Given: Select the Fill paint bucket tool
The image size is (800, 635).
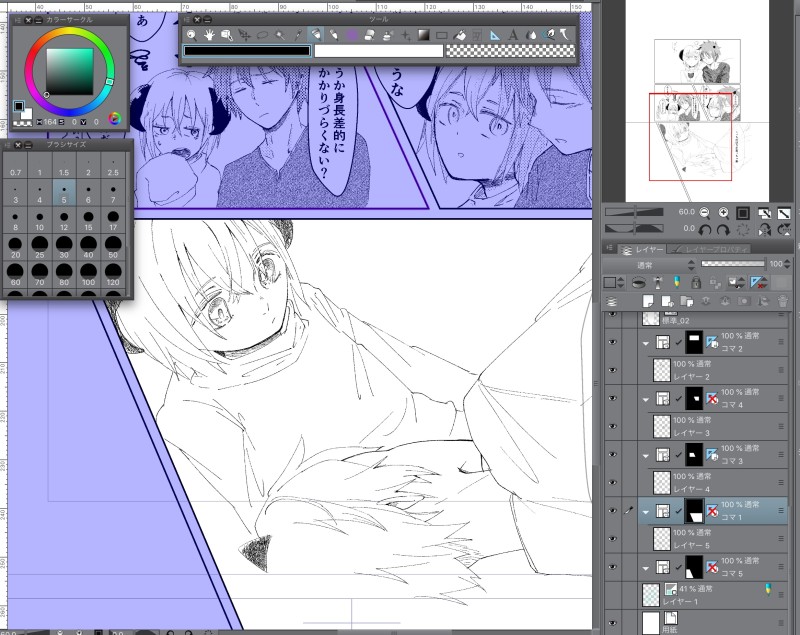Looking at the screenshot, I should coord(460,35).
